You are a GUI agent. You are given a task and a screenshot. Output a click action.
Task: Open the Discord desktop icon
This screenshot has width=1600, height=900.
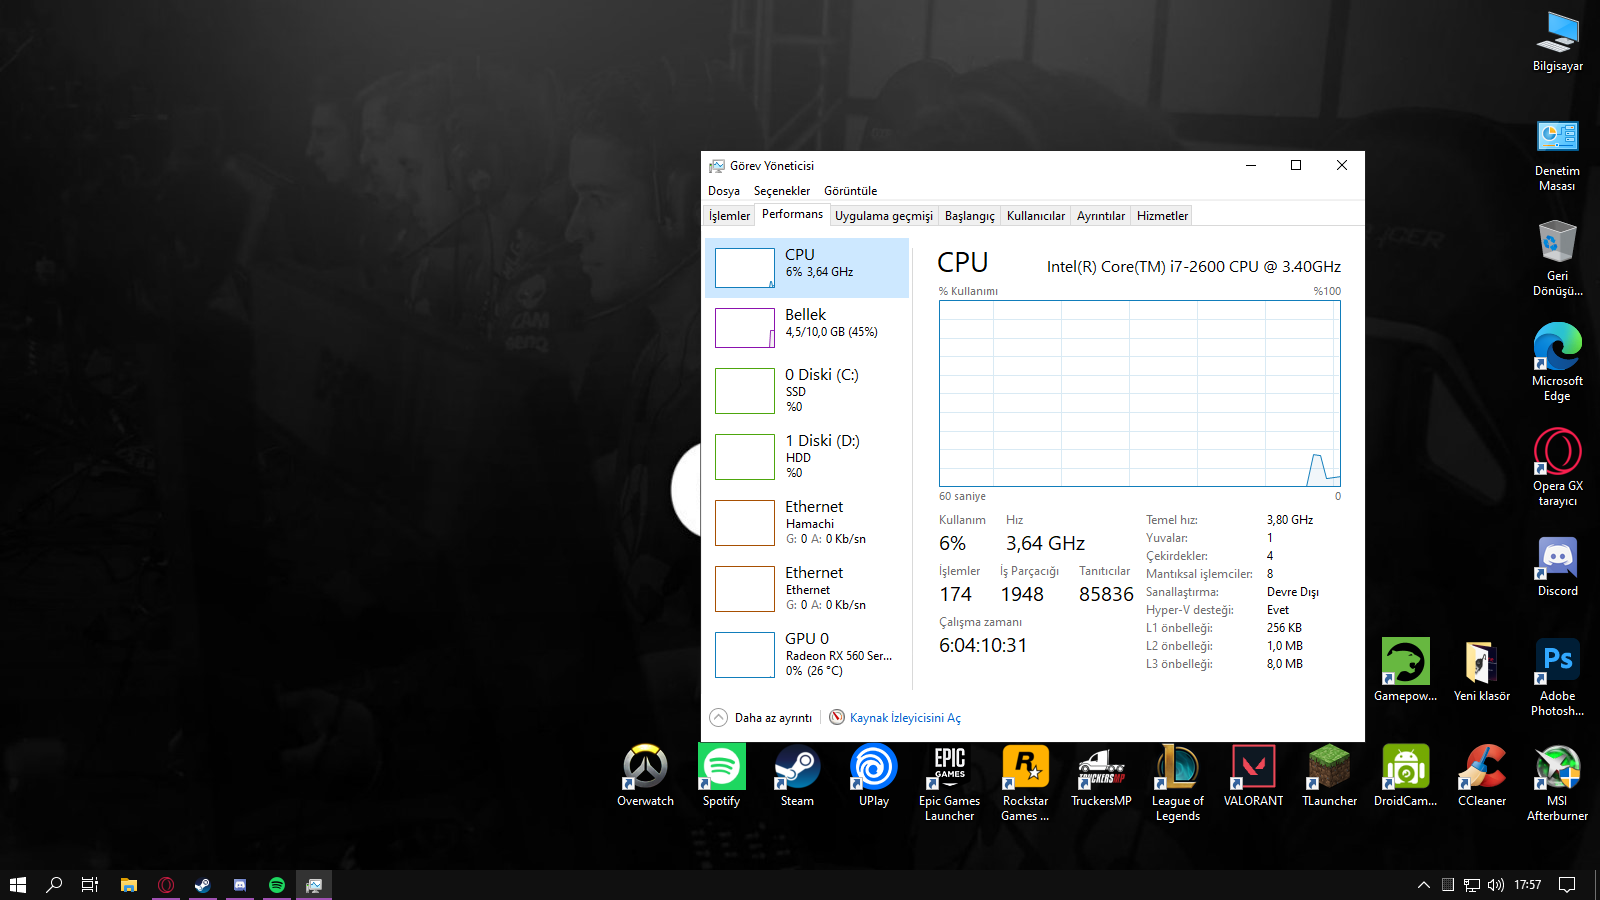tap(1557, 565)
